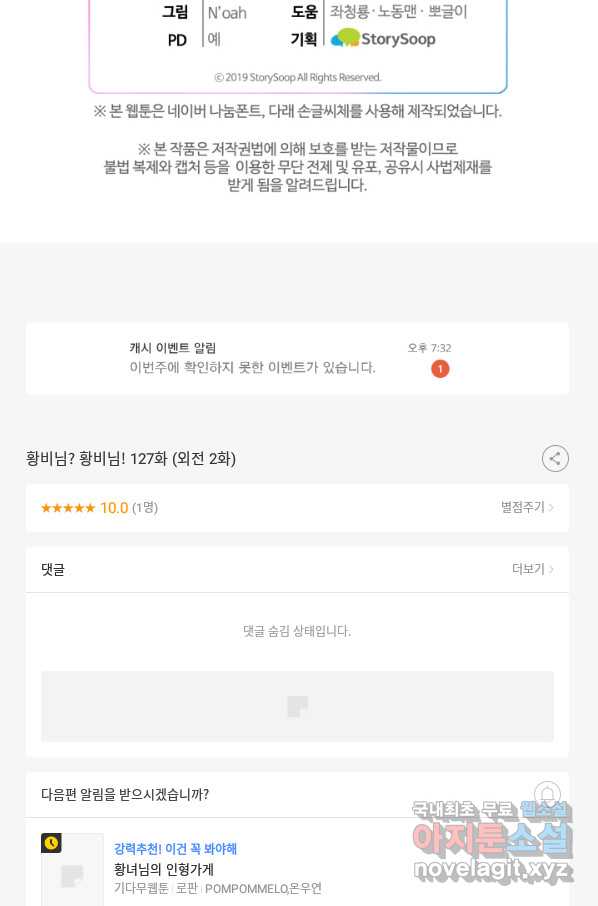Click the red notification badge
The width and height of the screenshot is (598, 906).
(440, 369)
